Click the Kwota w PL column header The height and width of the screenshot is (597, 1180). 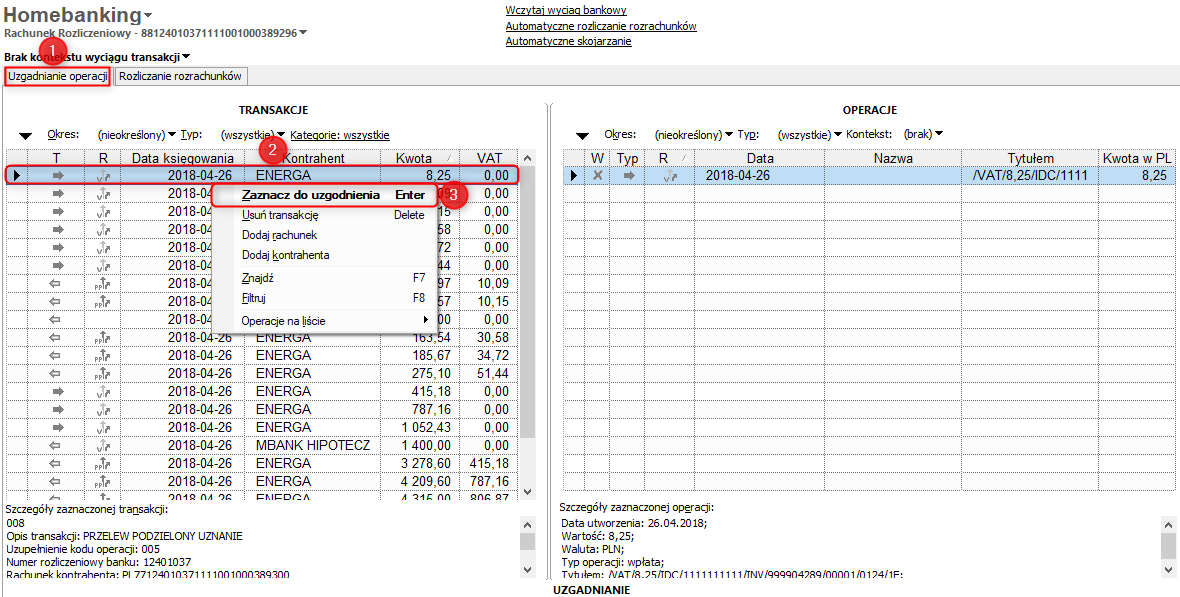point(1136,158)
